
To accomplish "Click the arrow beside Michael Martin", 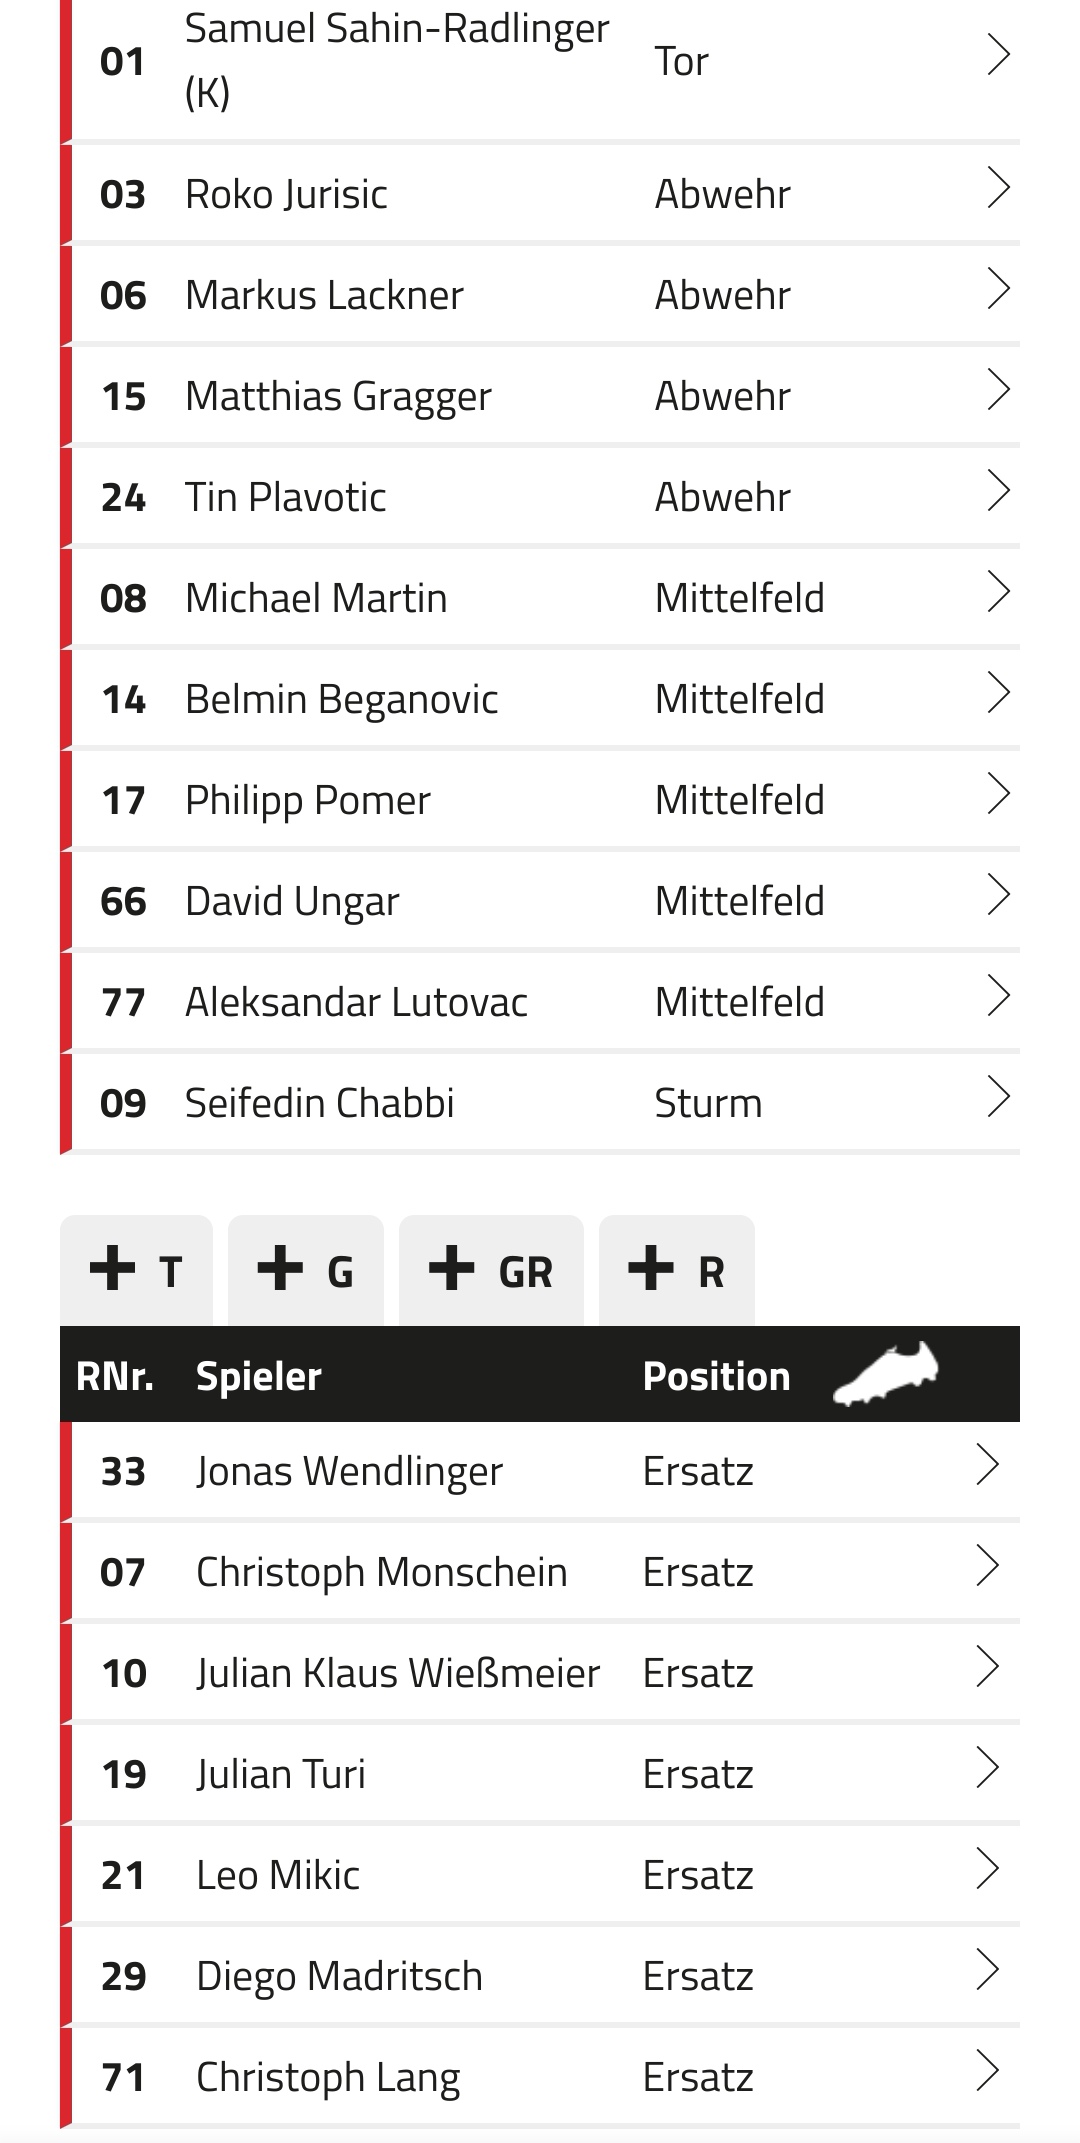I will 998,592.
